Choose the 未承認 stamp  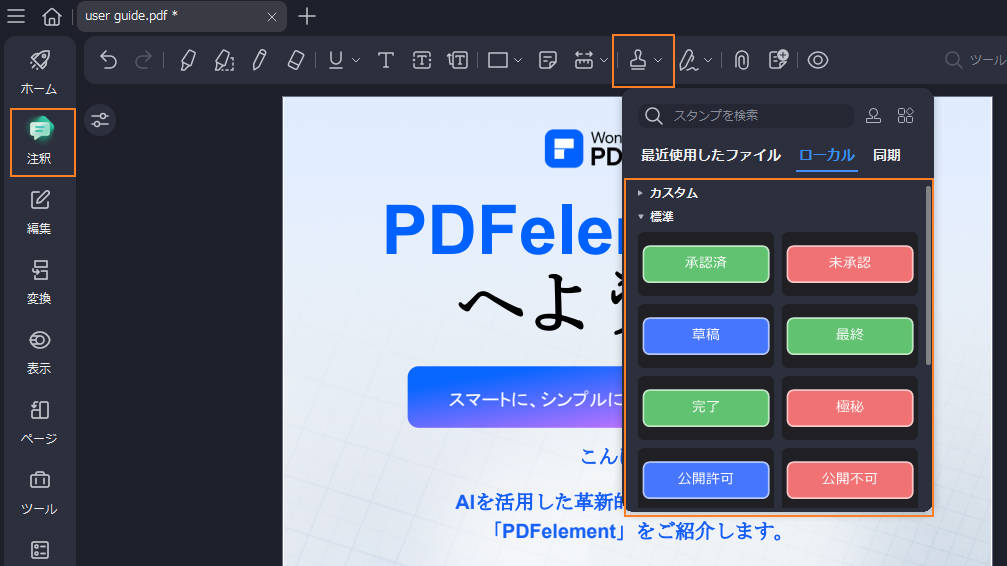(850, 263)
